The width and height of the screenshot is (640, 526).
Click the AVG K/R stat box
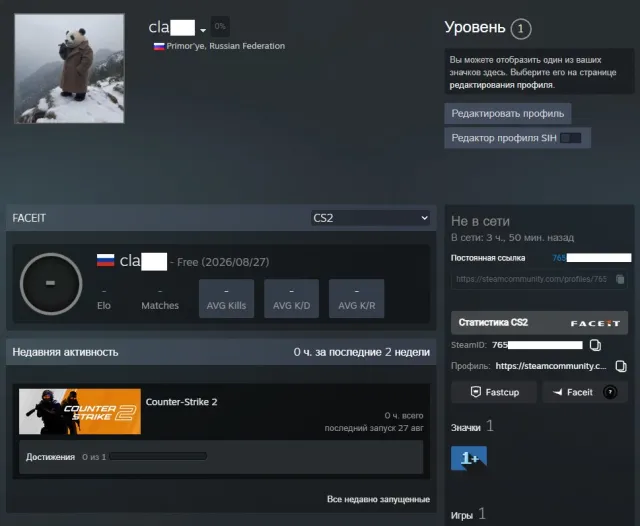click(x=356, y=298)
